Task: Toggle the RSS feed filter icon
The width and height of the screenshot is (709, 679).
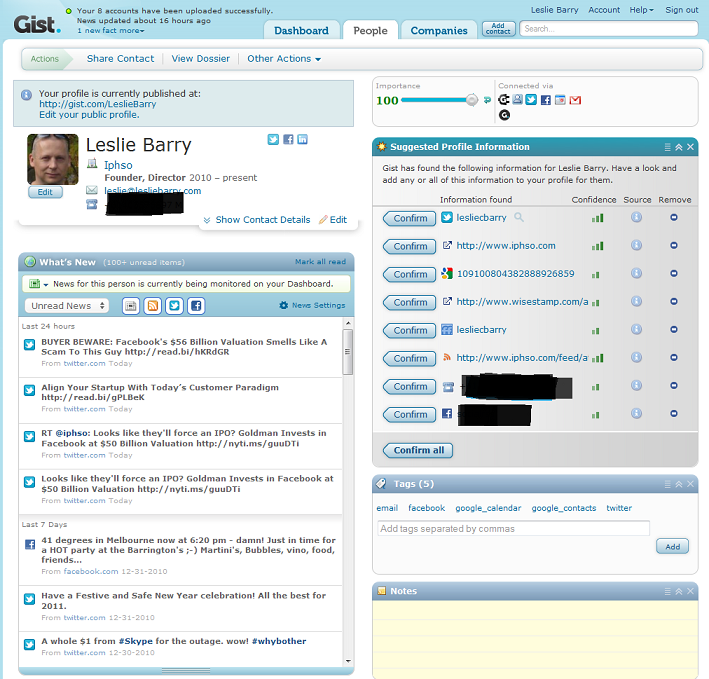Action: click(153, 306)
